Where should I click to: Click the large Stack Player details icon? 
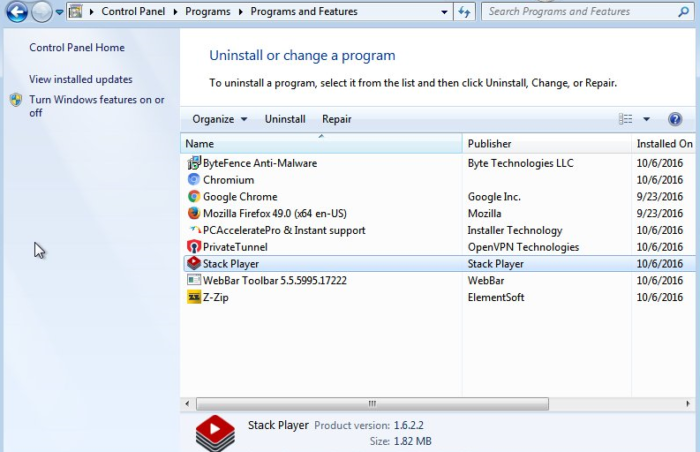point(215,432)
